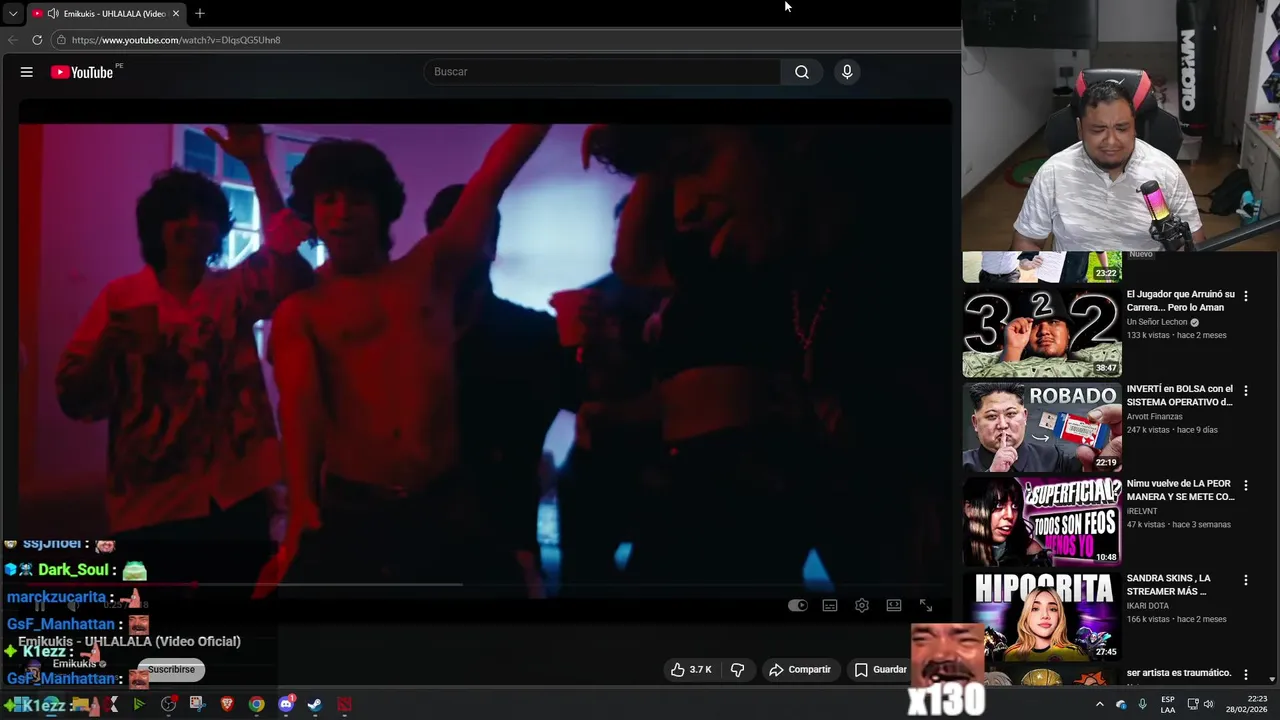Click the Suscribirse button

[171, 670]
